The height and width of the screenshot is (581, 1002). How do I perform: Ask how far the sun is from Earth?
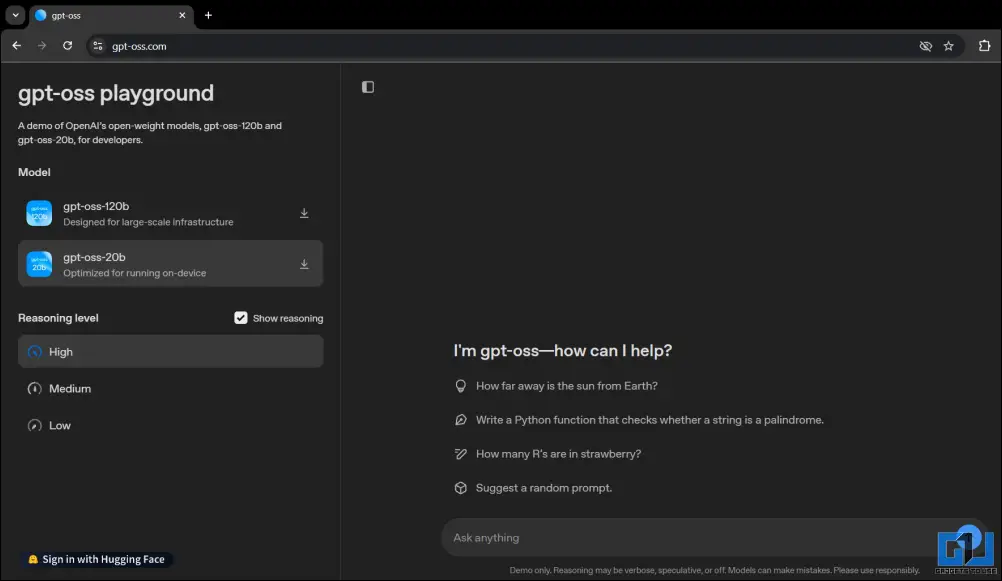(x=556, y=386)
